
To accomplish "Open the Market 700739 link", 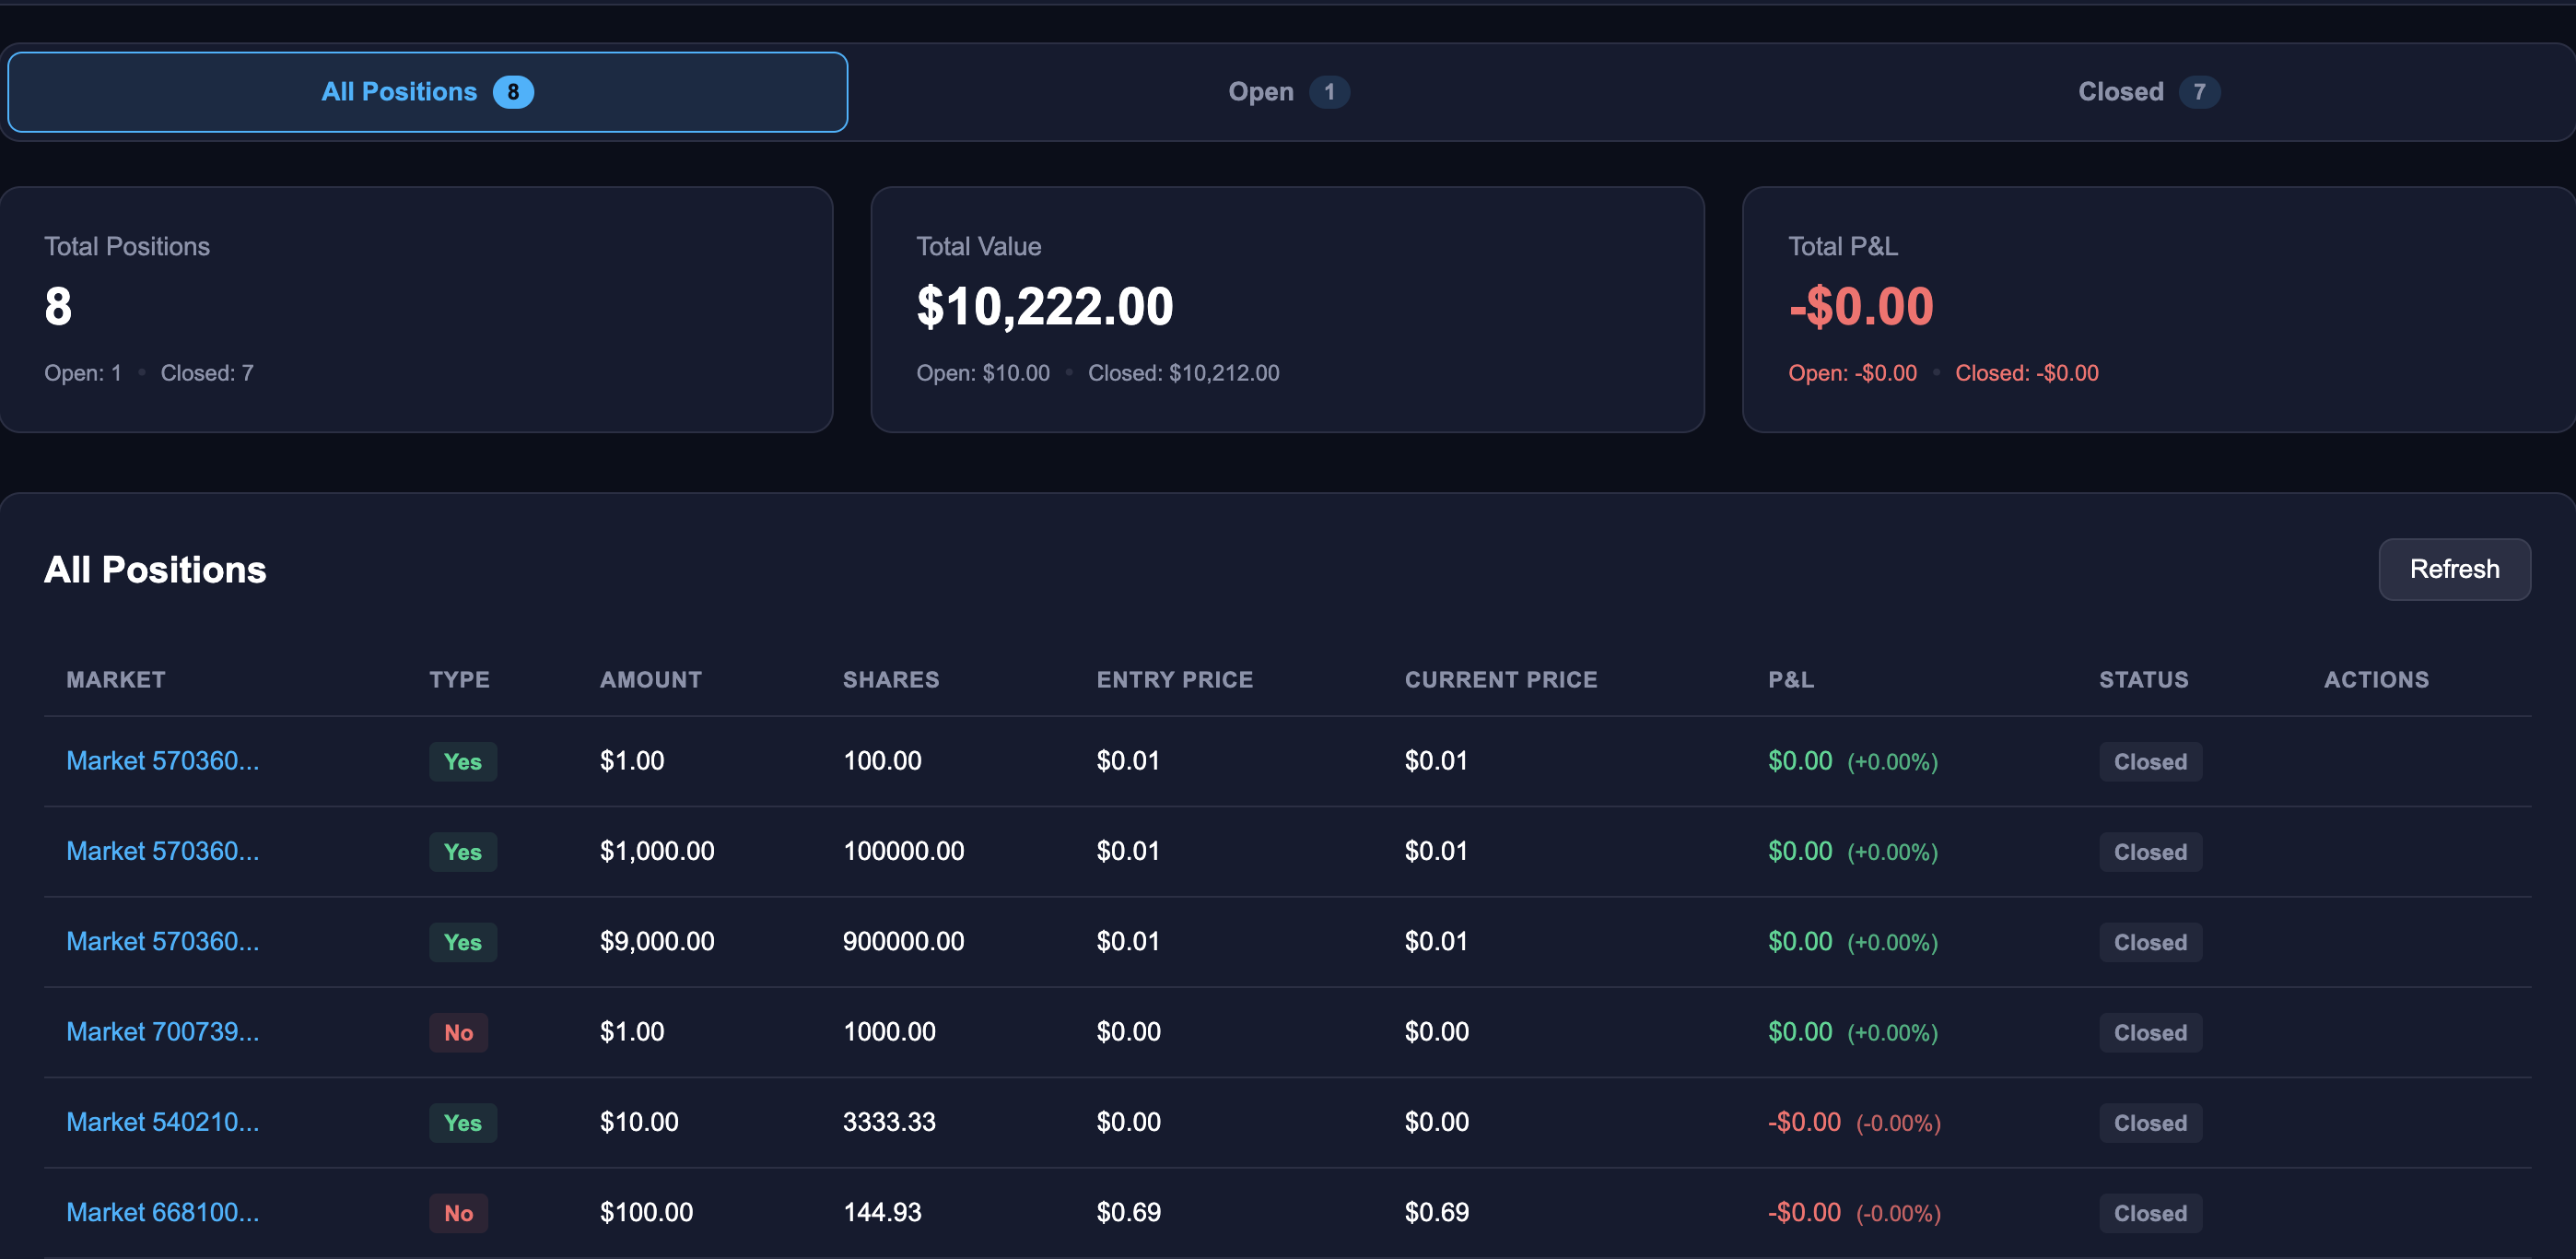I will pyautogui.click(x=162, y=1031).
